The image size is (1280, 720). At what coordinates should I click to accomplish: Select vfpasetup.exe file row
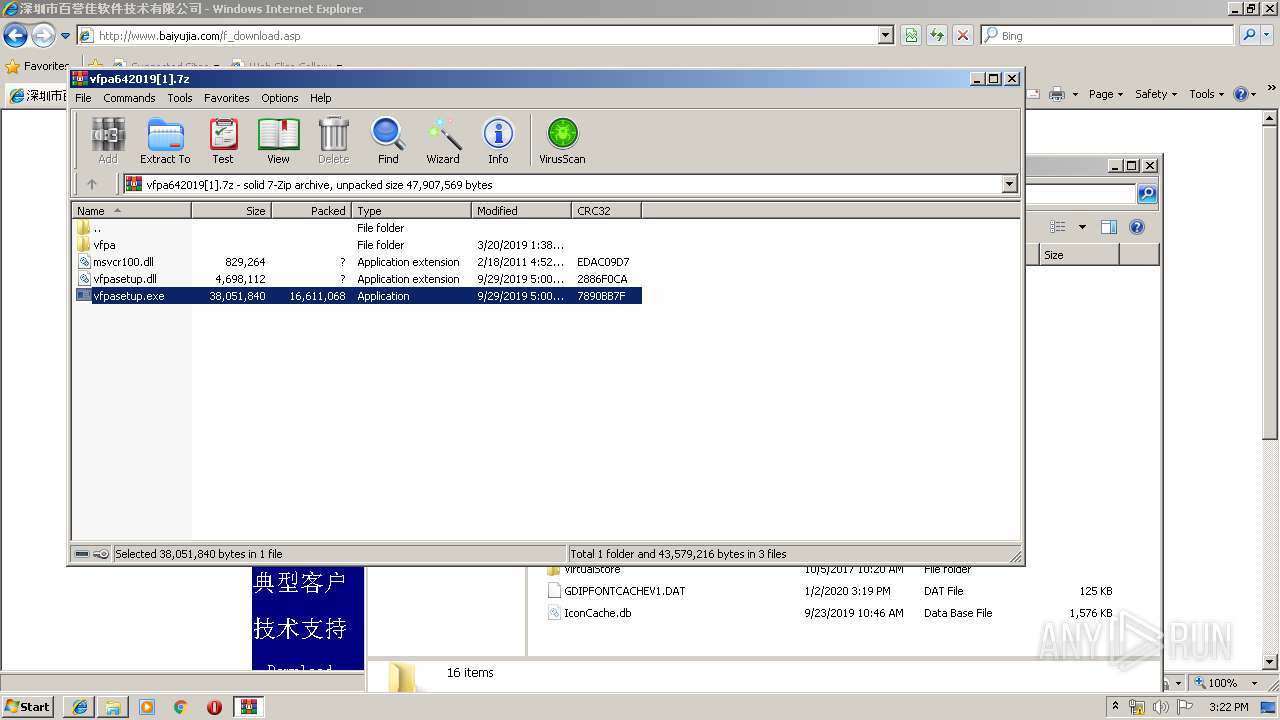pos(357,296)
